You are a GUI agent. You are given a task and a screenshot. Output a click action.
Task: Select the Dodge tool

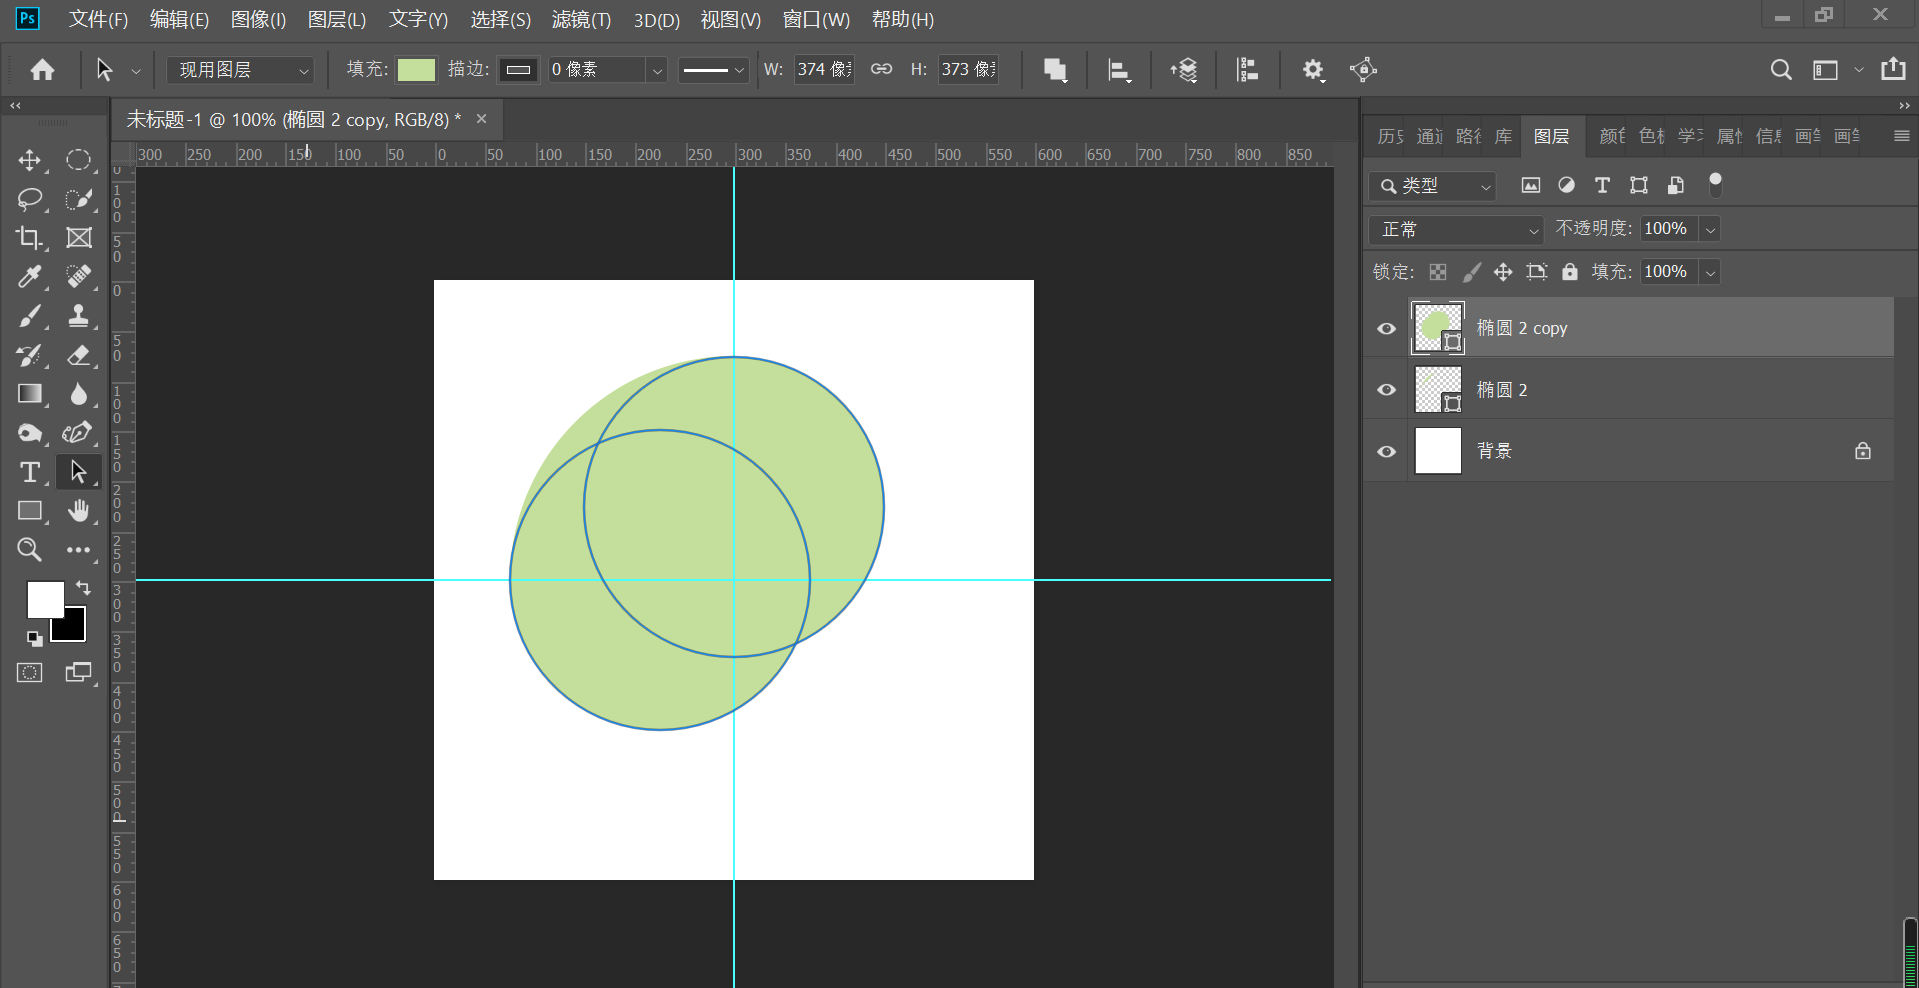click(x=30, y=433)
